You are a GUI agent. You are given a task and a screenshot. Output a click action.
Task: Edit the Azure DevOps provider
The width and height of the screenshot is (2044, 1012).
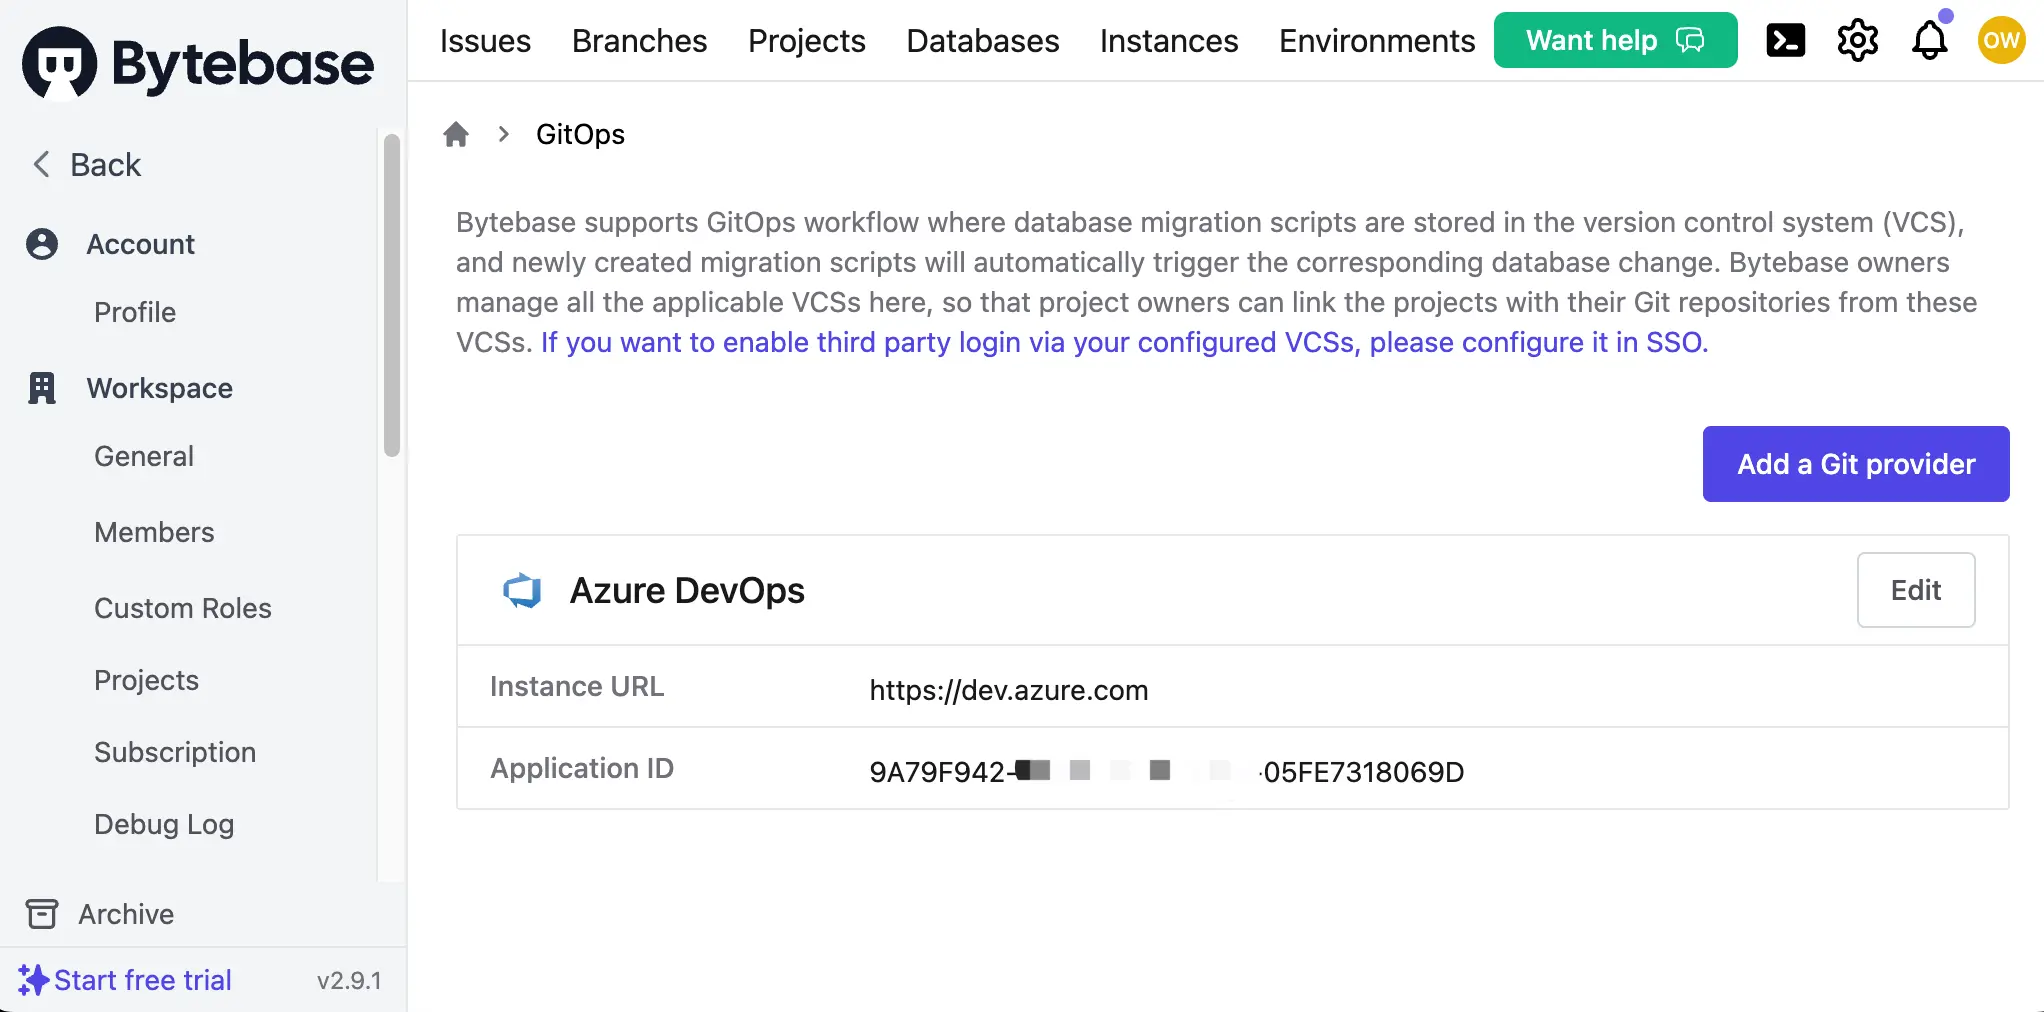coord(1916,590)
